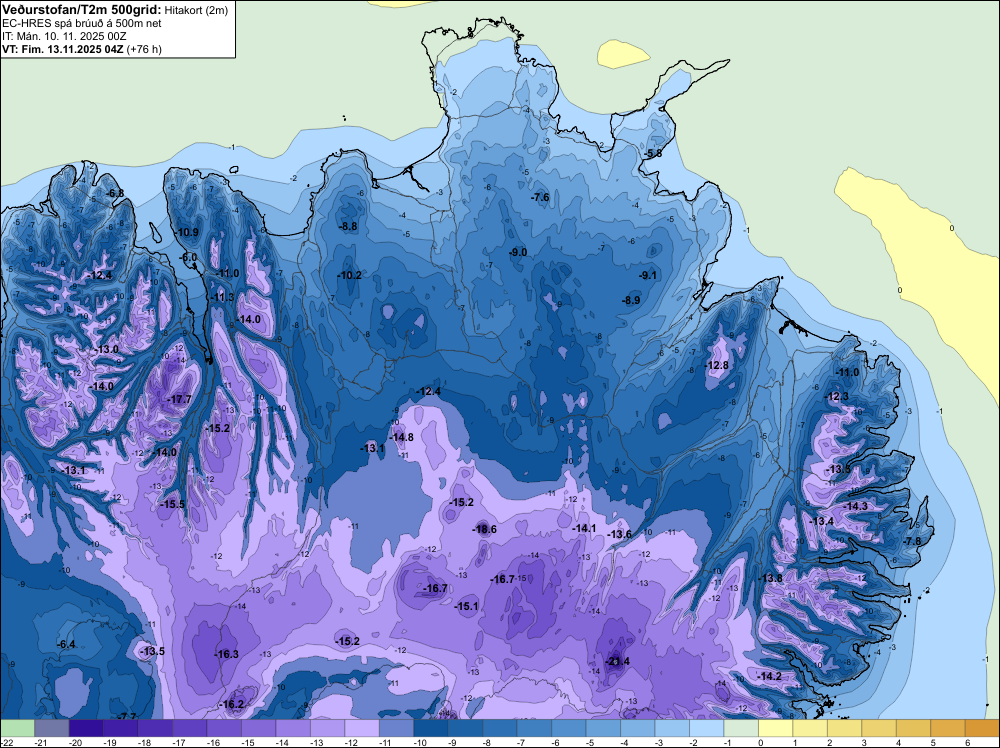Select the -4 legend color swatch

tap(637, 728)
